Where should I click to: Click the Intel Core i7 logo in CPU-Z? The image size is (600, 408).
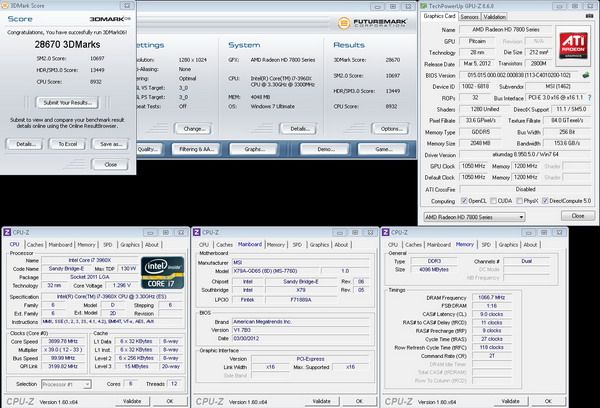pyautogui.click(x=162, y=273)
